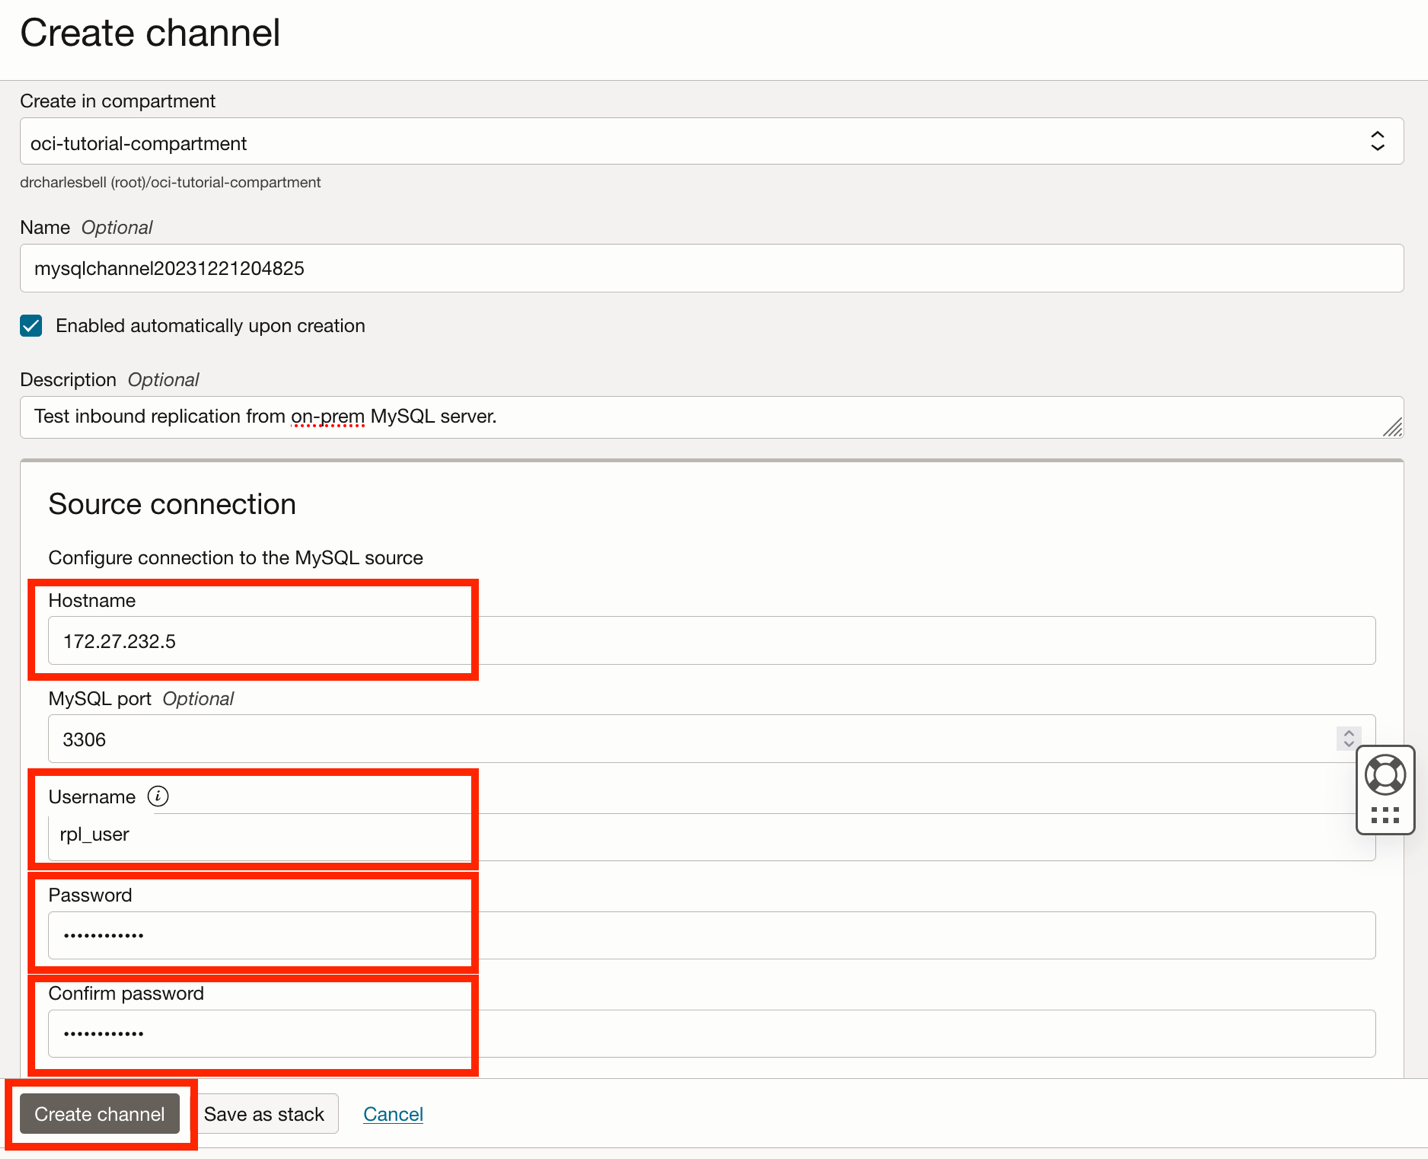Open the Create in compartment dropdown
The width and height of the screenshot is (1428, 1159).
(711, 142)
